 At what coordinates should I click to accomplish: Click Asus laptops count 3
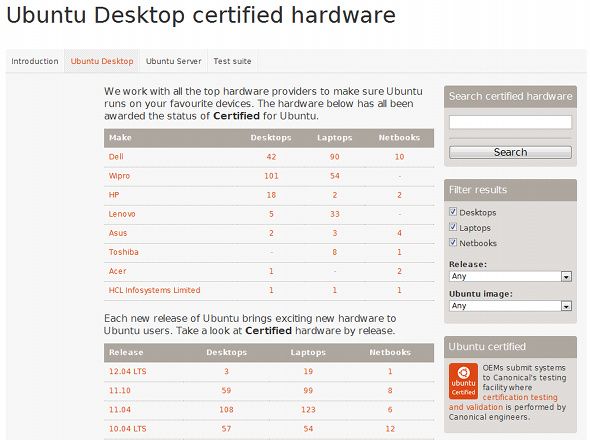(335, 233)
